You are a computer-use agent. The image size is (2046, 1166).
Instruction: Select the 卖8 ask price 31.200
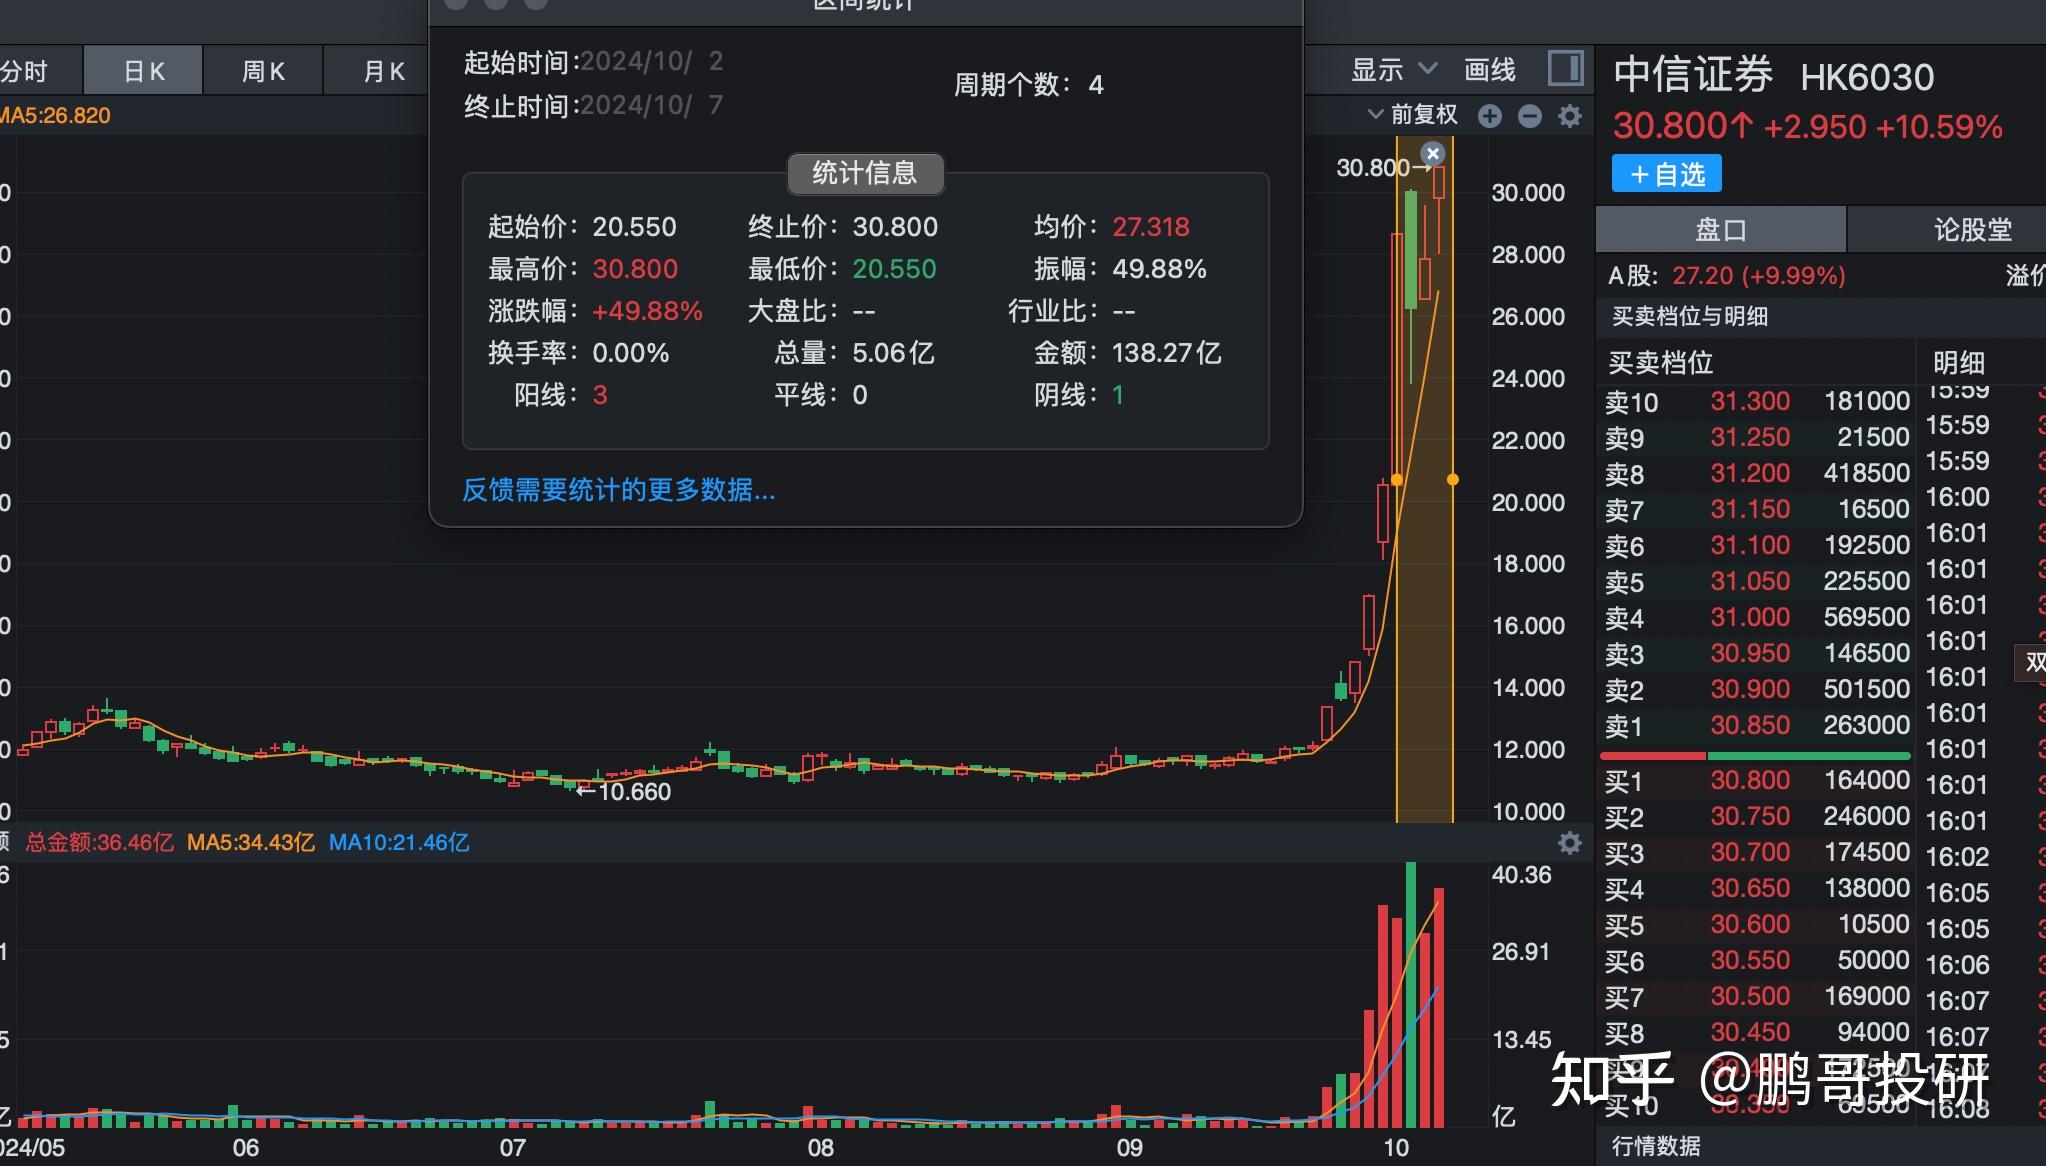pyautogui.click(x=1750, y=474)
